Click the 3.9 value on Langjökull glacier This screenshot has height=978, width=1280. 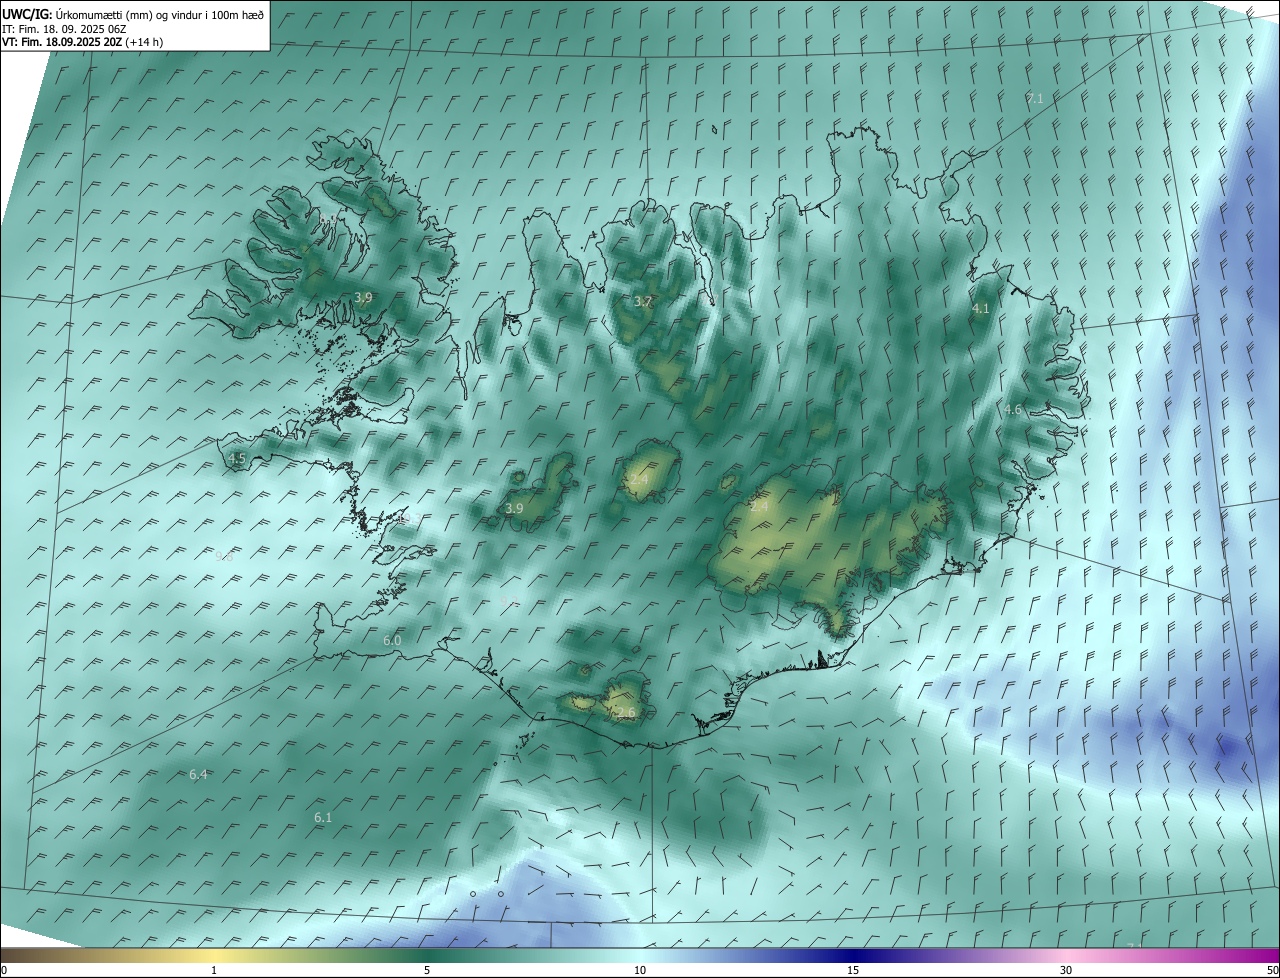(x=514, y=508)
